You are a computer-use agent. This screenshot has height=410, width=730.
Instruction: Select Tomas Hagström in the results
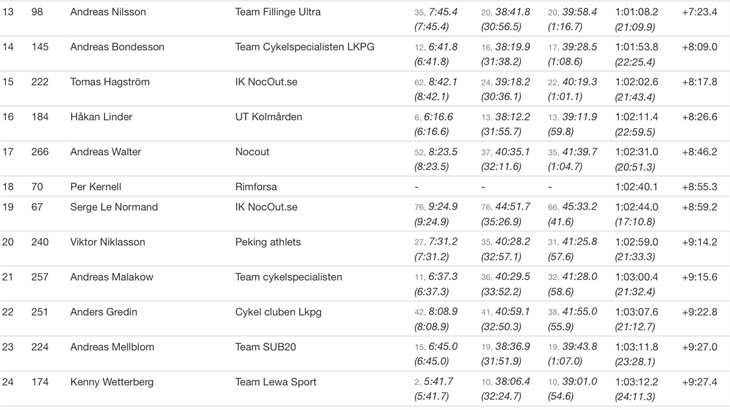coord(113,82)
